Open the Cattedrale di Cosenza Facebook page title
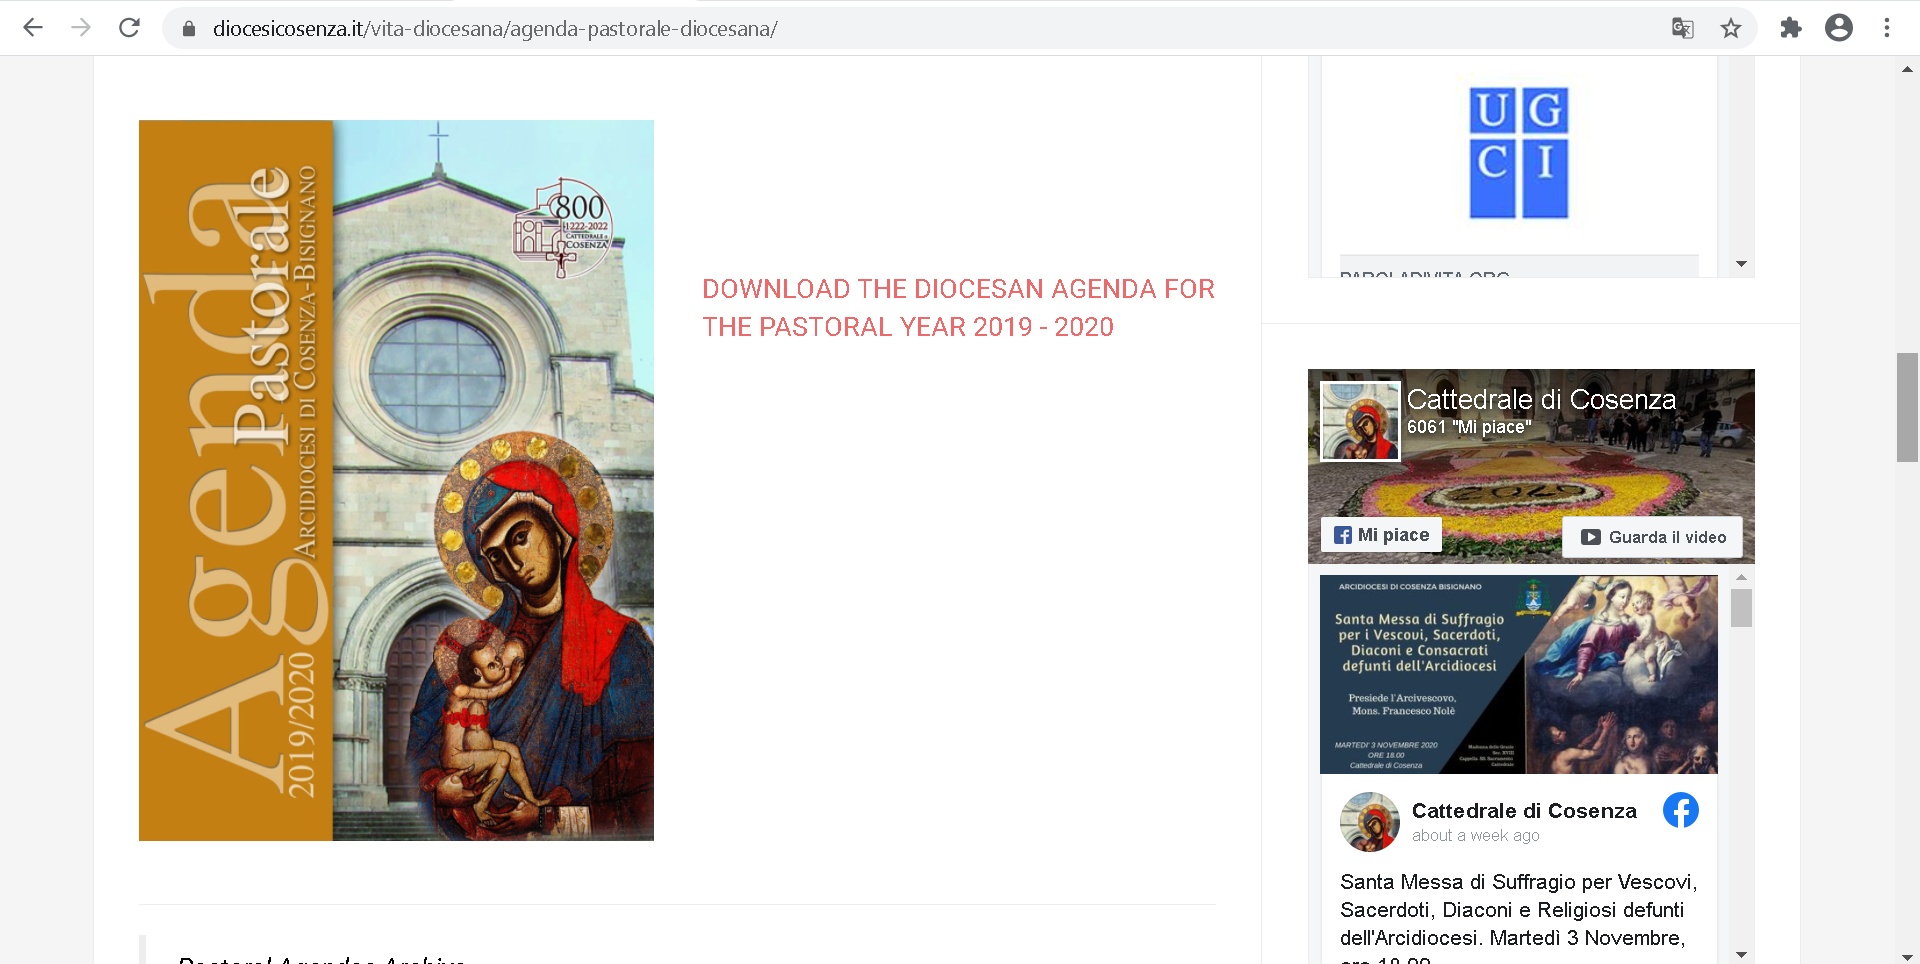Image resolution: width=1920 pixels, height=964 pixels. [x=1541, y=399]
